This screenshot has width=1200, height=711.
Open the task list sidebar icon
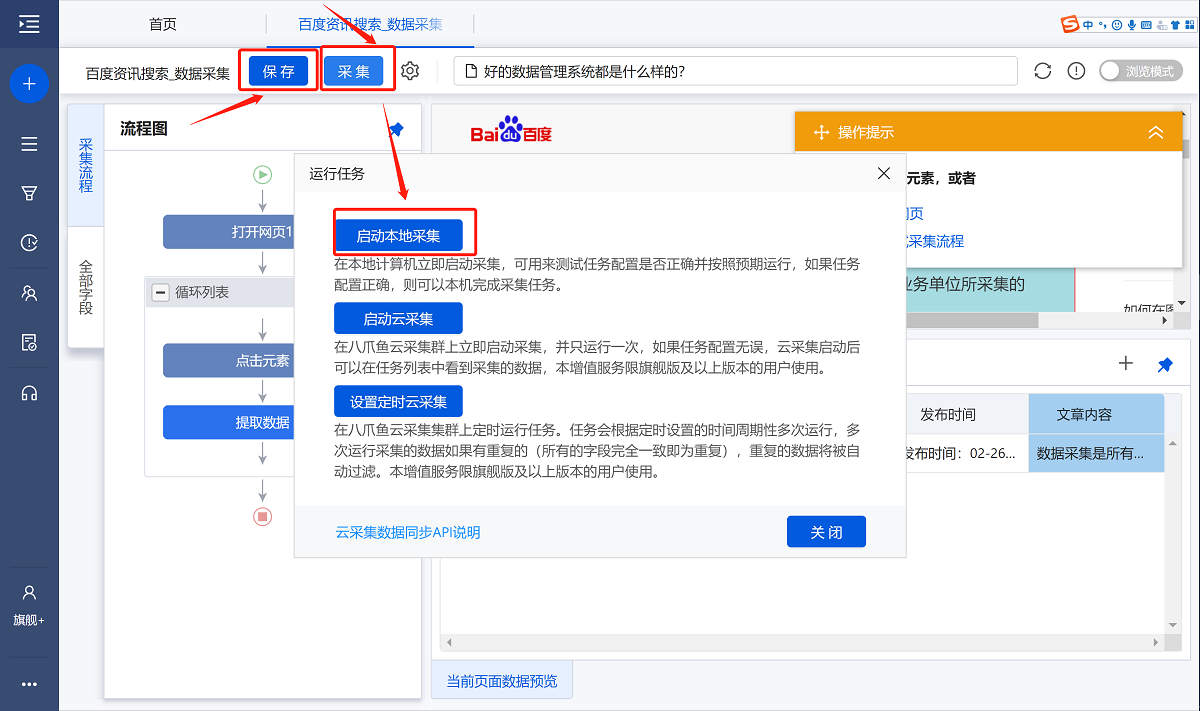[x=29, y=144]
